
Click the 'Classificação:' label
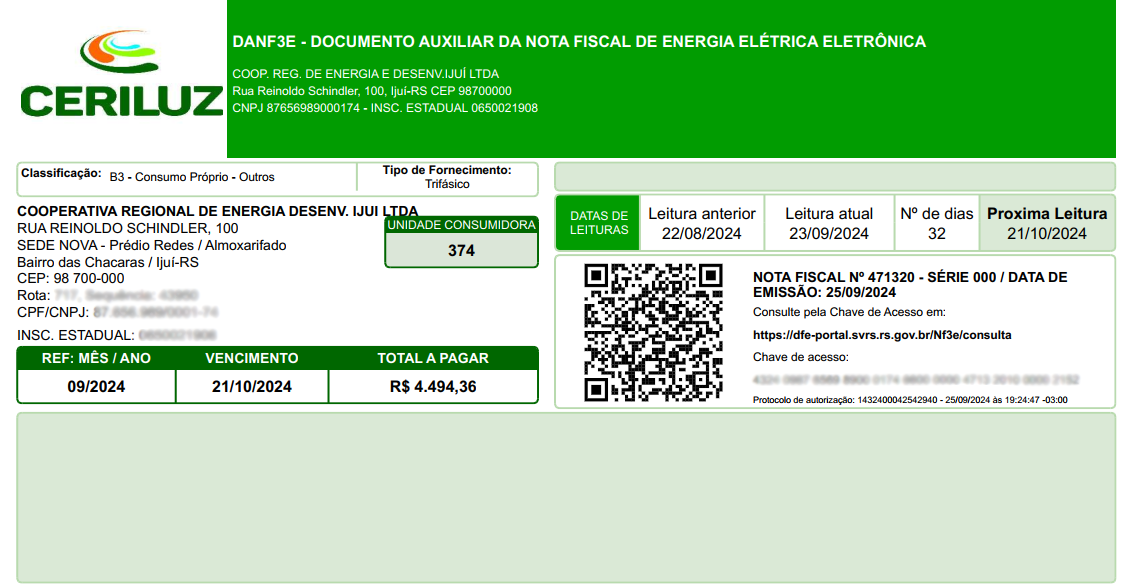coord(61,173)
